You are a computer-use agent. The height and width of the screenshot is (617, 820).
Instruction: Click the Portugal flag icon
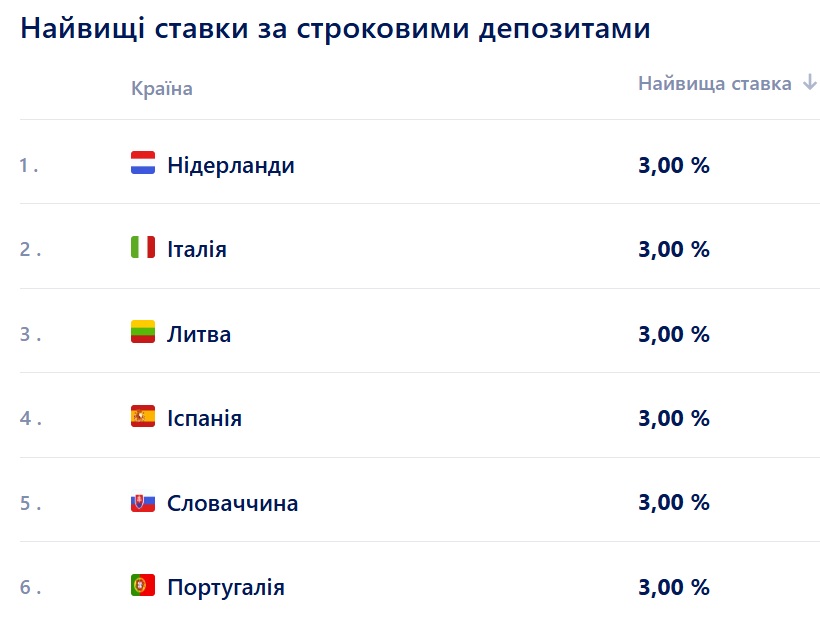pos(143,585)
